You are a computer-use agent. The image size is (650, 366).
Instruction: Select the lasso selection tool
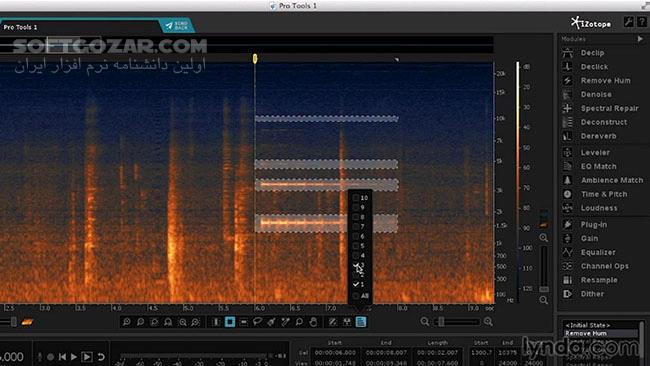point(257,322)
